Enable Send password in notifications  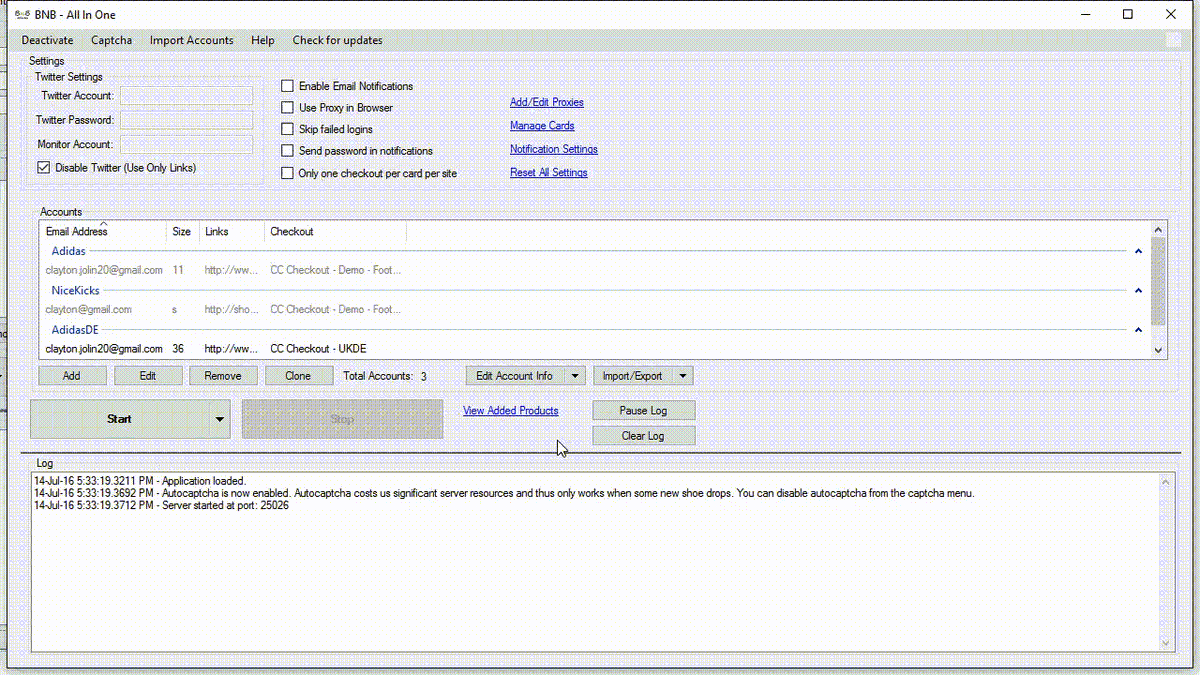point(287,151)
